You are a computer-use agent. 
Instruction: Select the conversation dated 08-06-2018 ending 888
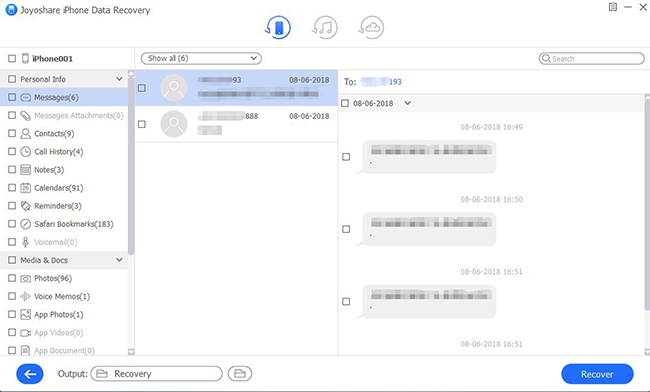pyautogui.click(x=236, y=124)
